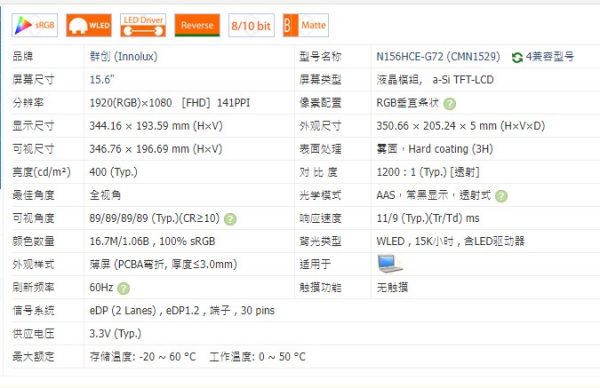Click help icon next to 60Hz
The height and width of the screenshot is (388, 600).
(123, 288)
